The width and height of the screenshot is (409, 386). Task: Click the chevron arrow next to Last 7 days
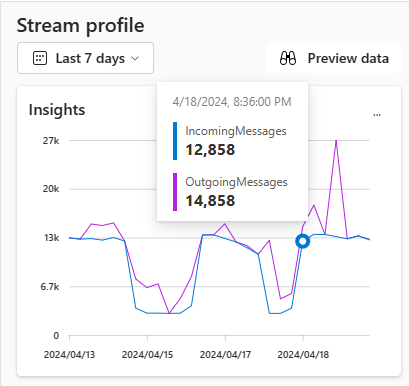click(x=135, y=58)
